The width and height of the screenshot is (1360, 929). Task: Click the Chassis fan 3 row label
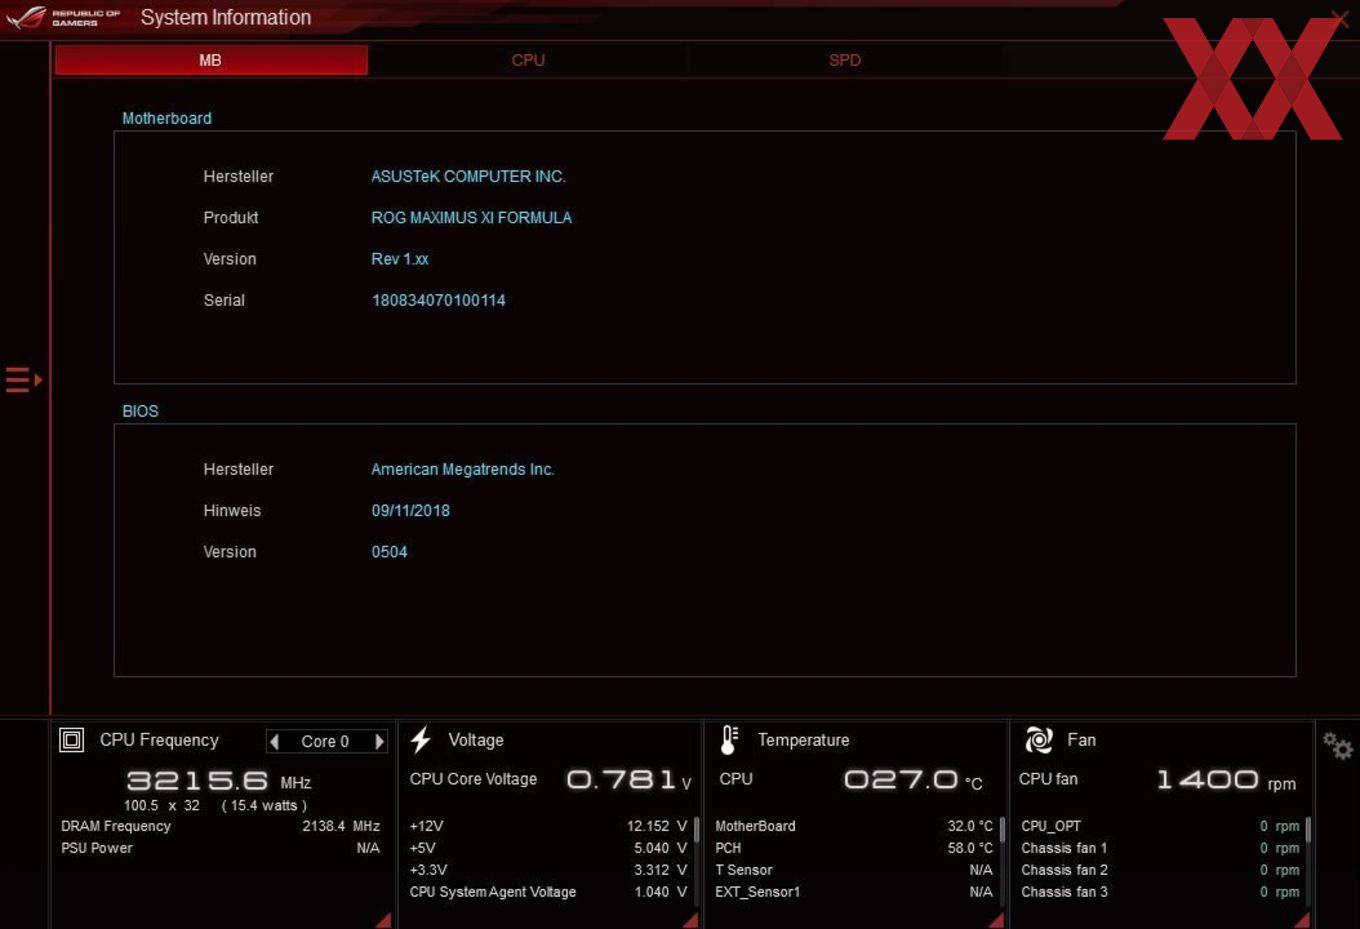(x=1064, y=893)
